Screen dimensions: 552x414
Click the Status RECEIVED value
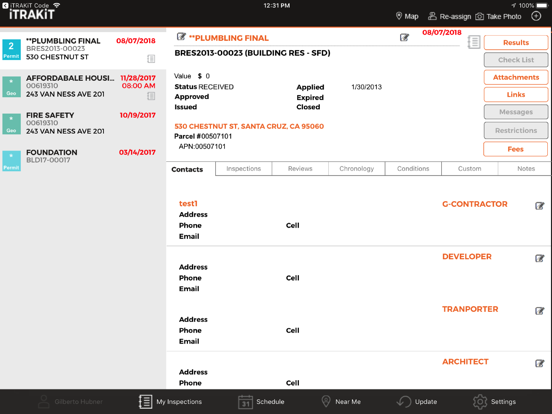(x=216, y=87)
